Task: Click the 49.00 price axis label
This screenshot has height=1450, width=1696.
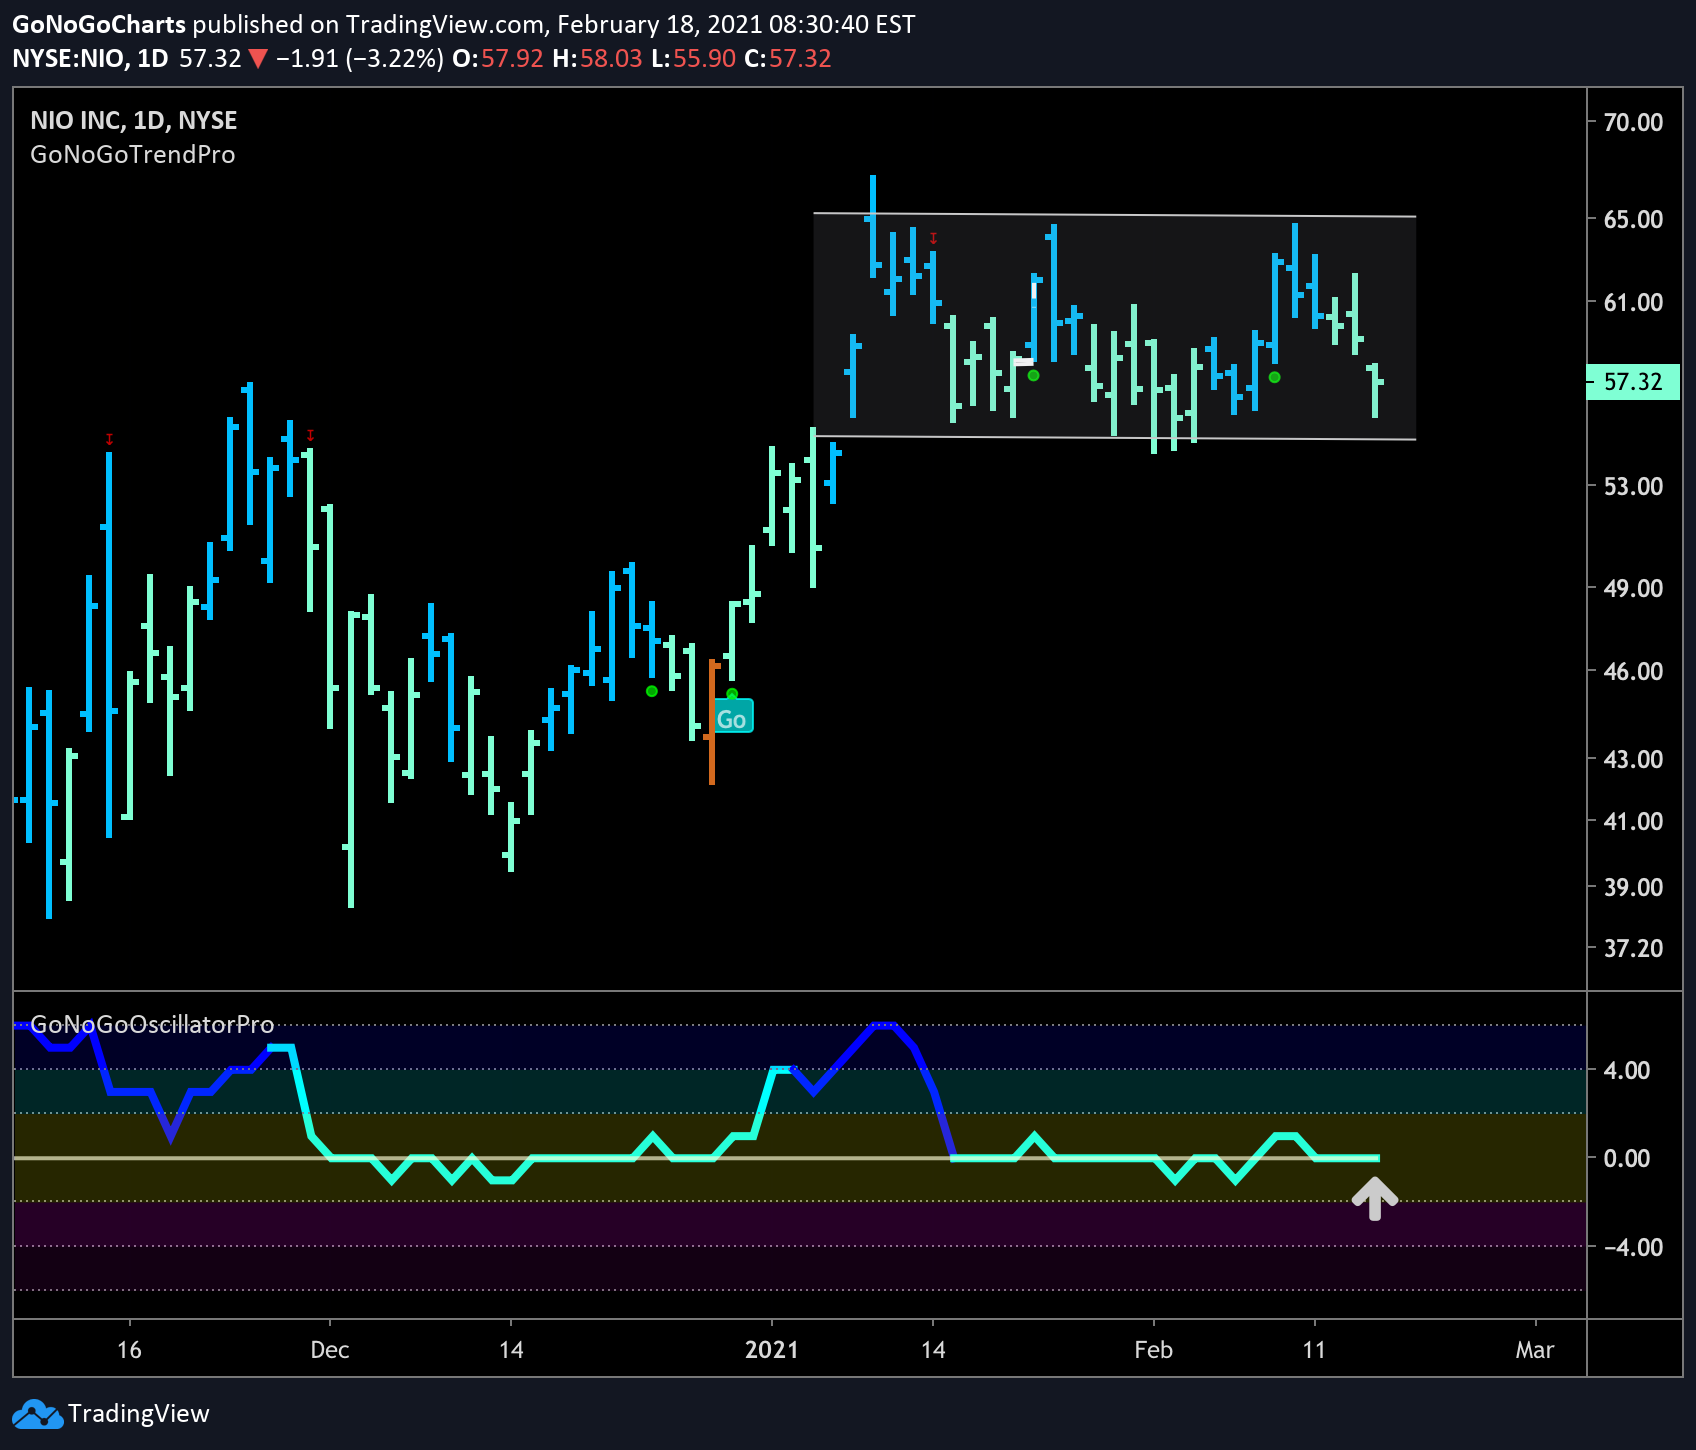Action: [x=1633, y=589]
